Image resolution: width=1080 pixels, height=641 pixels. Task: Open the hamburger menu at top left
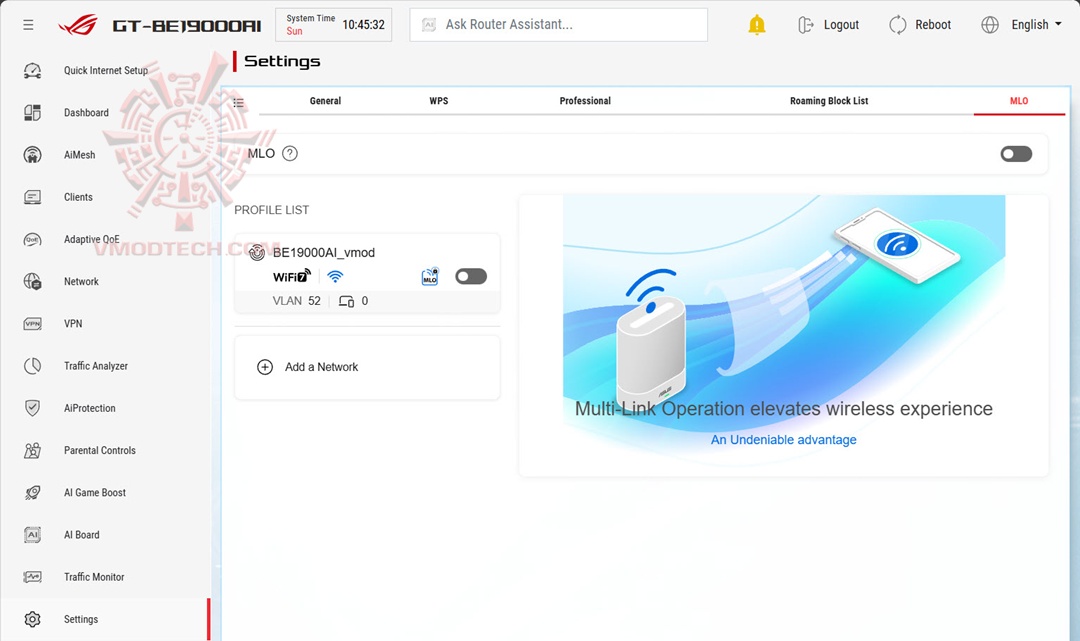28,25
